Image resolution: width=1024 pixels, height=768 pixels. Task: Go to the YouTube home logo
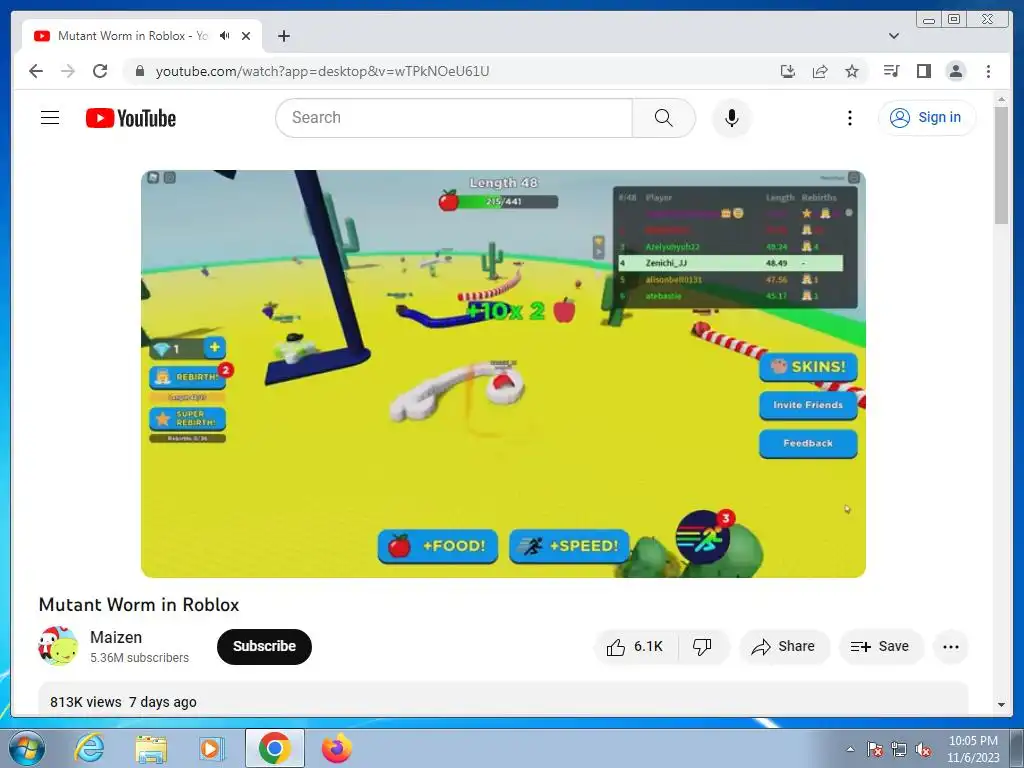click(131, 118)
